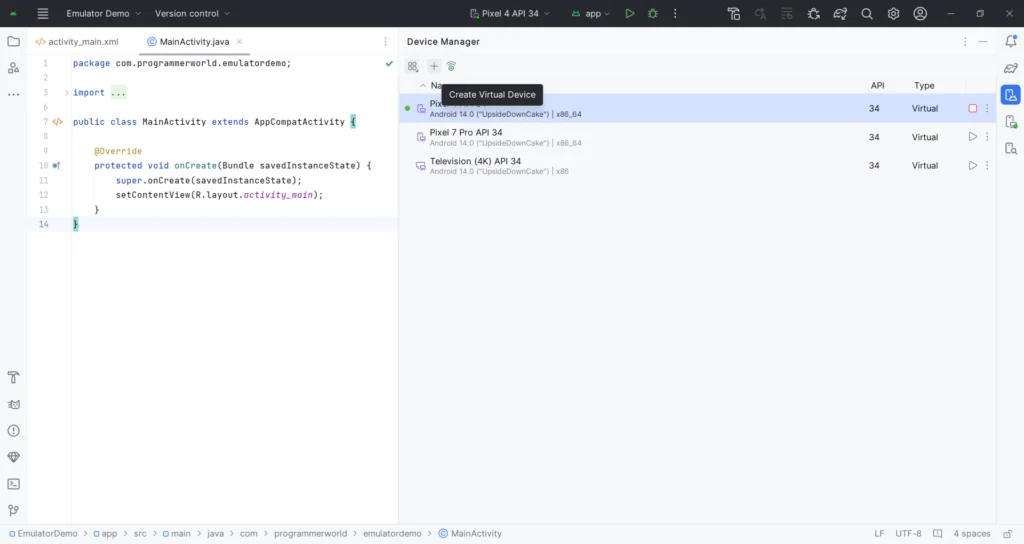Select the Pixel 7 Pro API 34 device
Screen dimensions: 1024x544
[697, 137]
